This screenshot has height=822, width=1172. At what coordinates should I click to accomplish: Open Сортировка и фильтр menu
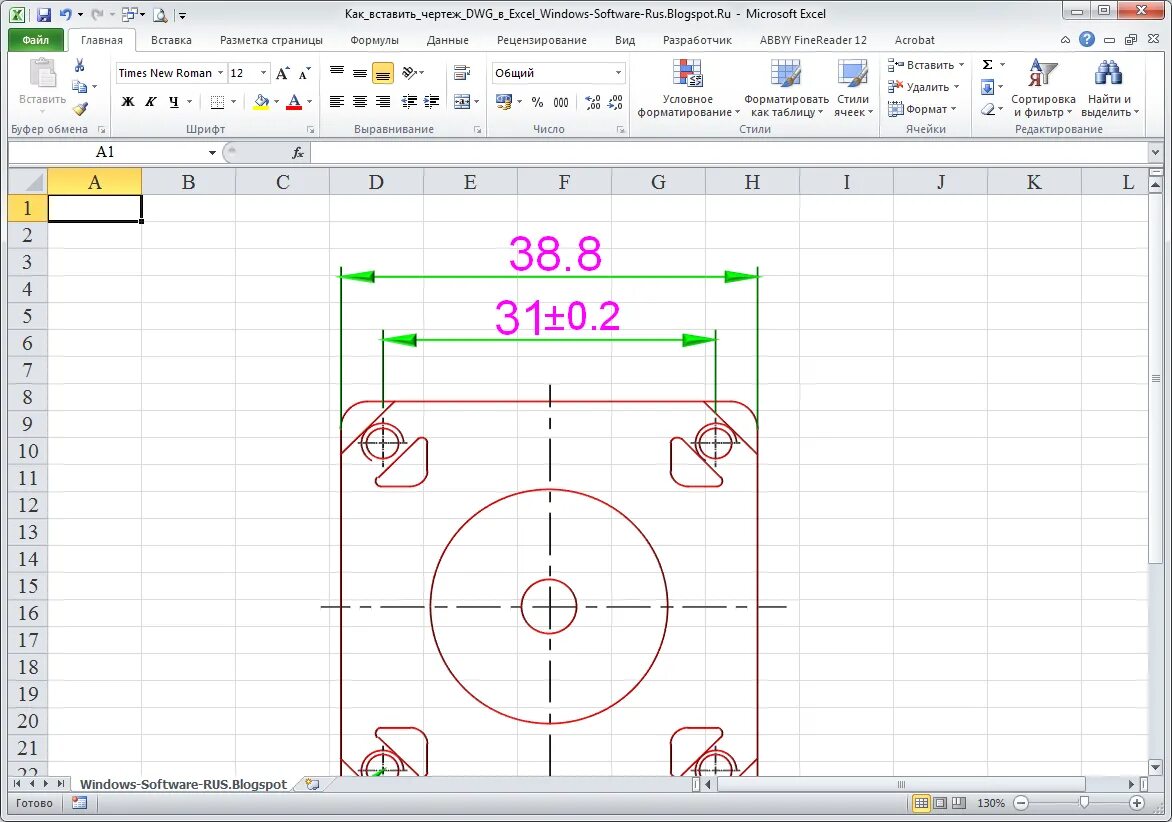(x=1043, y=88)
